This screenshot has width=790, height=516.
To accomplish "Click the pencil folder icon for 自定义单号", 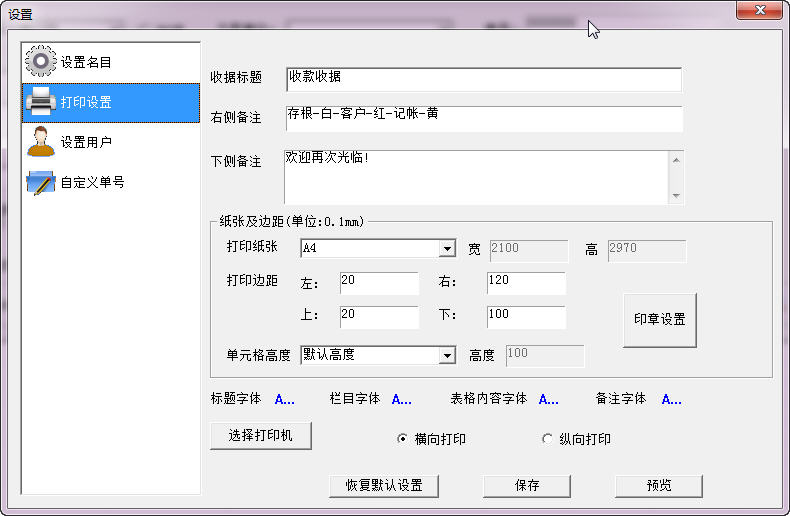I will click(41, 182).
